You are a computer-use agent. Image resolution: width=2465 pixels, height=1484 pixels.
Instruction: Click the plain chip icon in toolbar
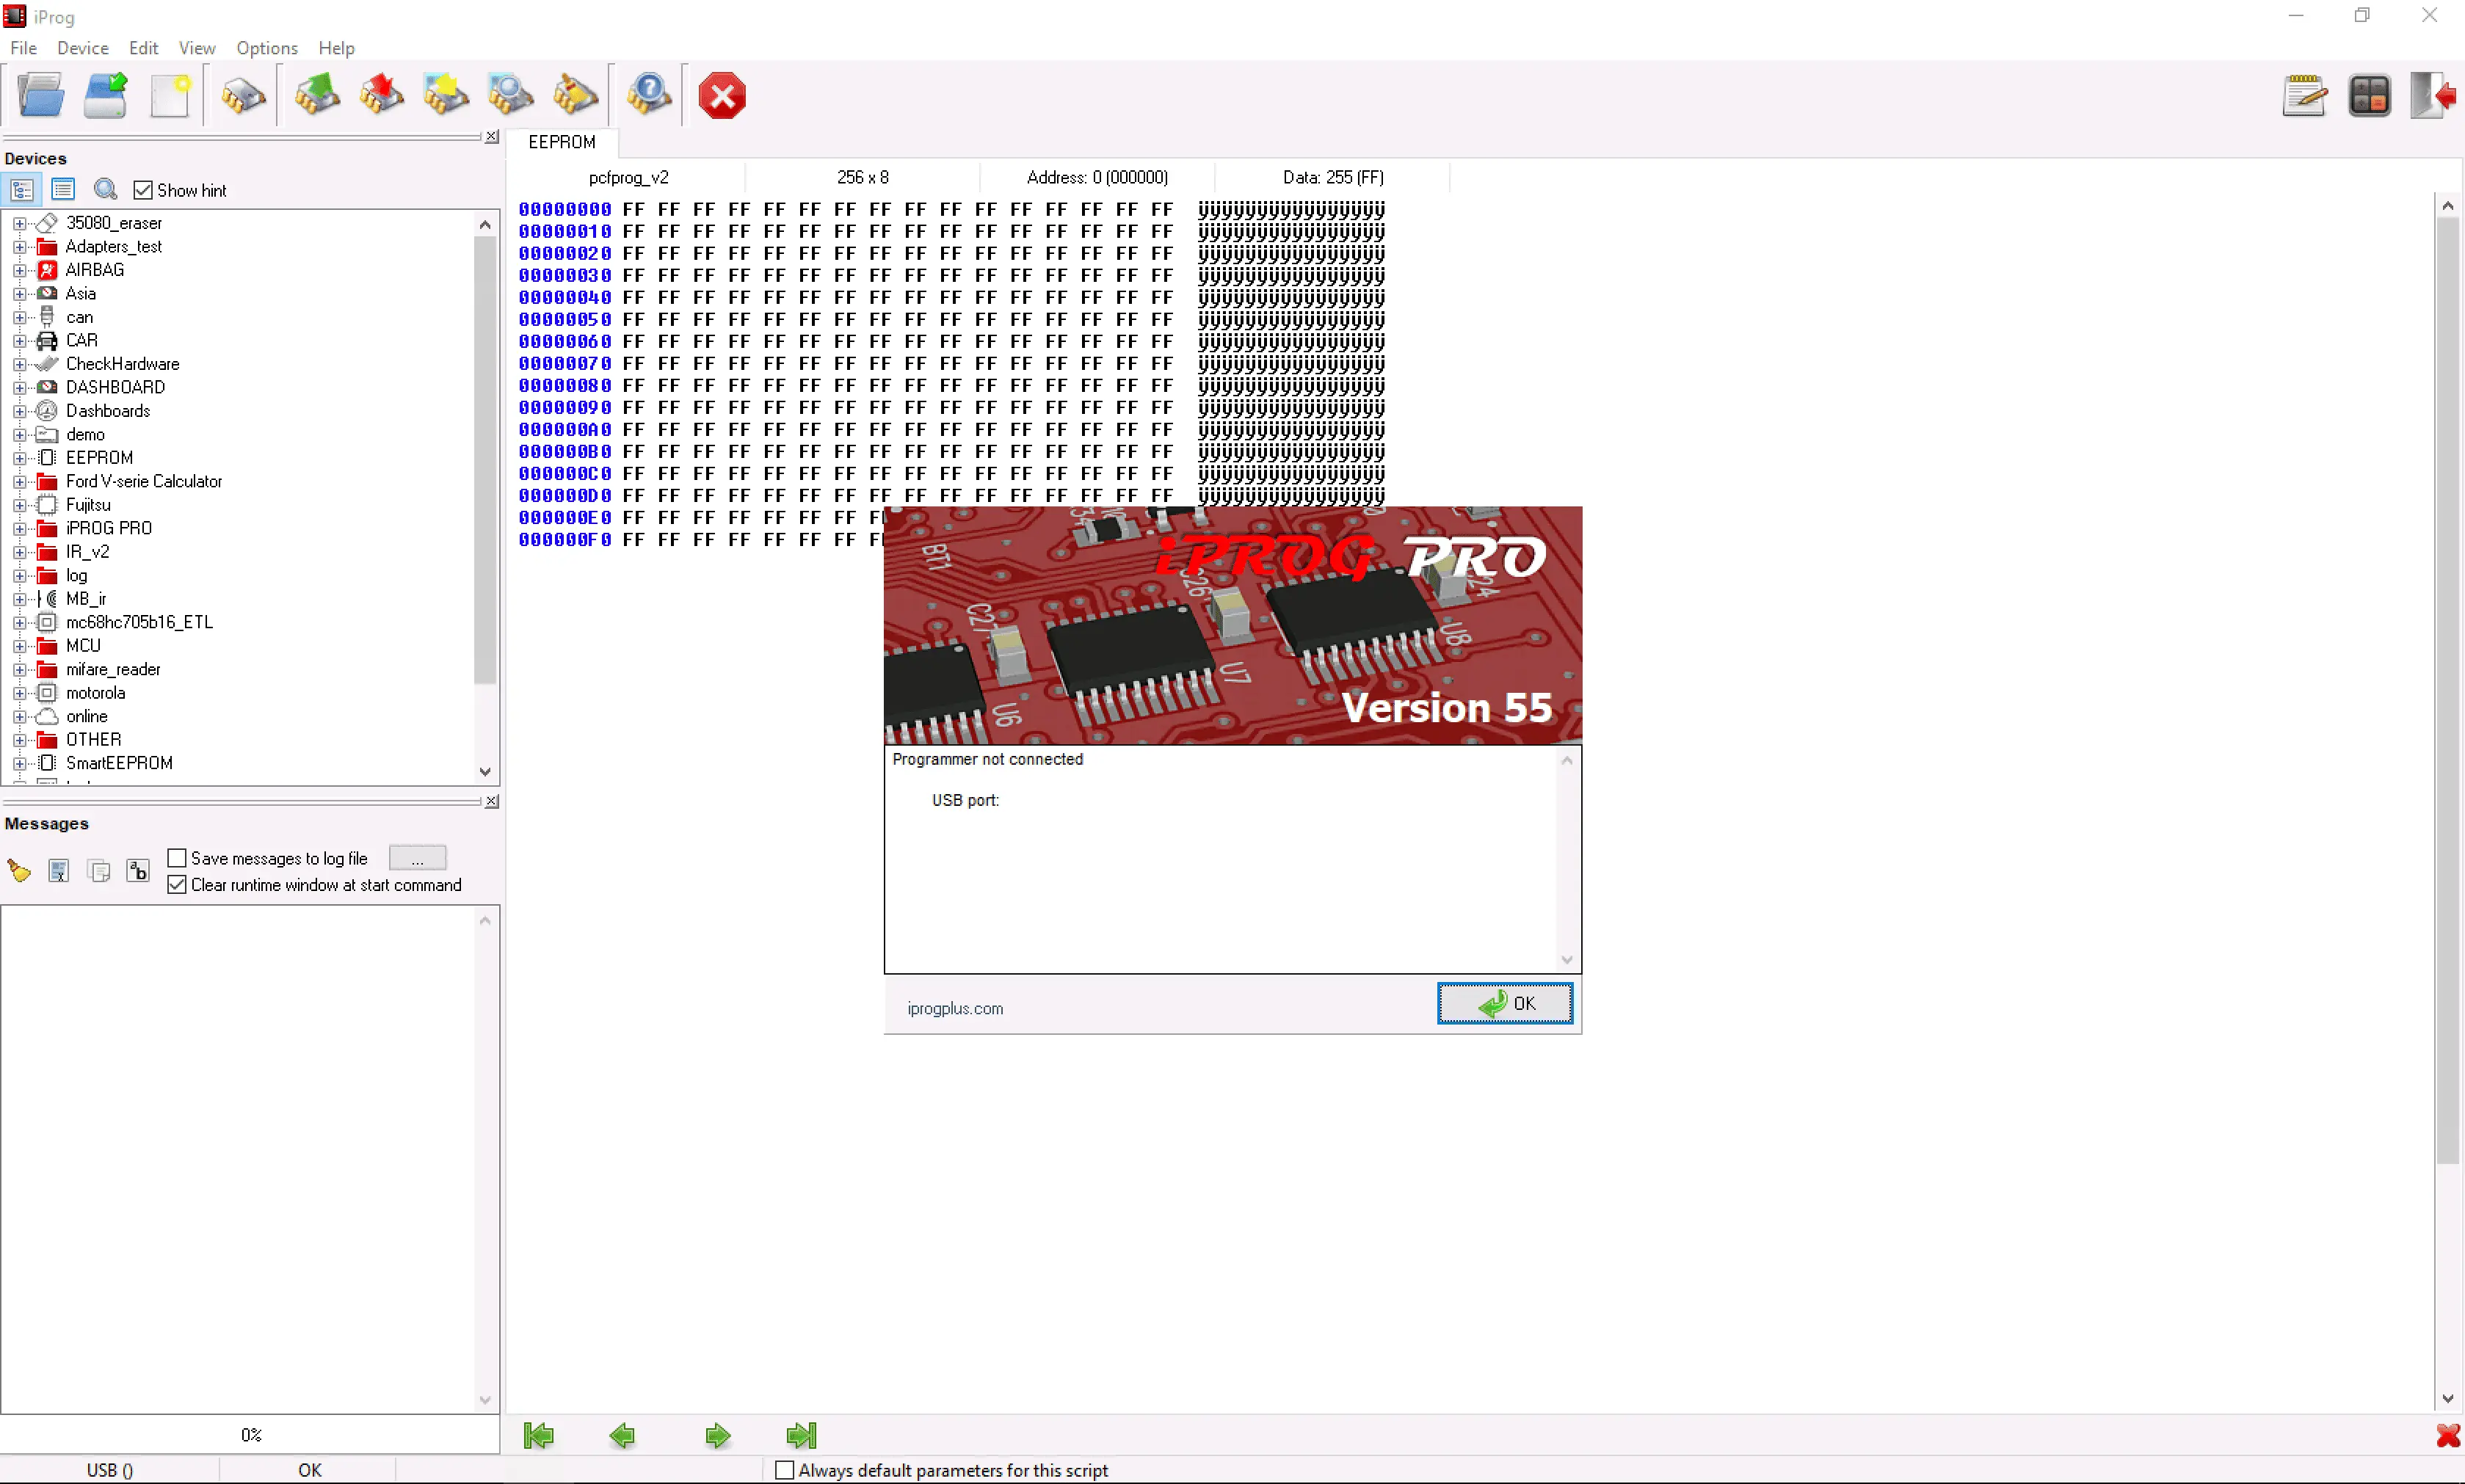(x=243, y=96)
